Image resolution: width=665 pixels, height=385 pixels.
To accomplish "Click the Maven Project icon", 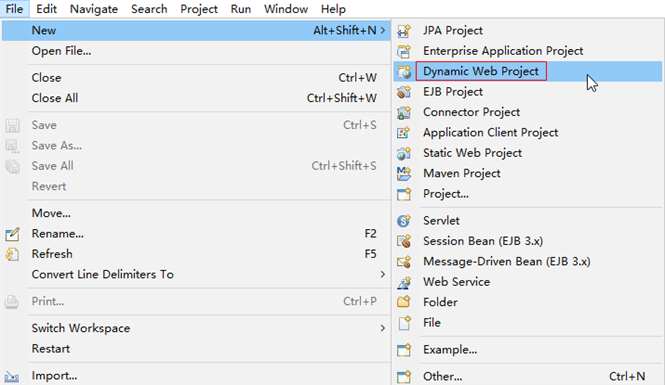I will coord(404,173).
